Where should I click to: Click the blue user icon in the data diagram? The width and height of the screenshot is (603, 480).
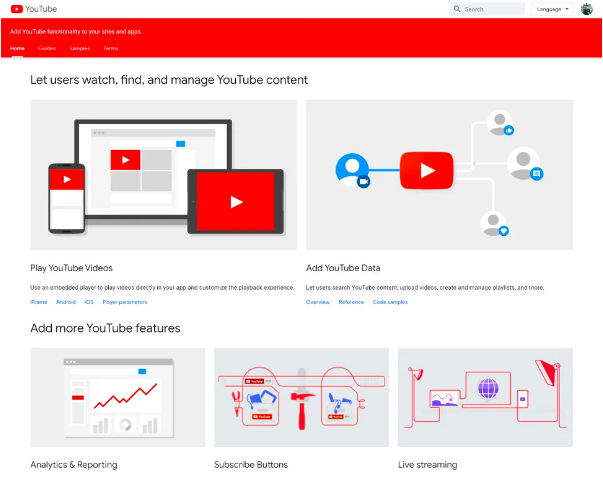[x=350, y=167]
